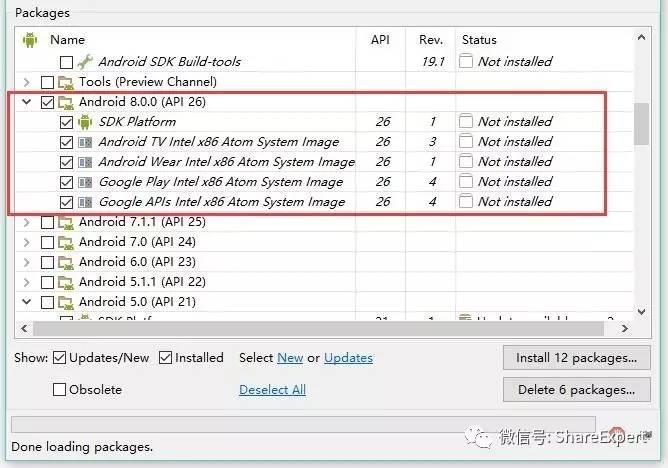Click the scroll down arrow of package list
Screen dimensions: 668x468
[x=641, y=312]
